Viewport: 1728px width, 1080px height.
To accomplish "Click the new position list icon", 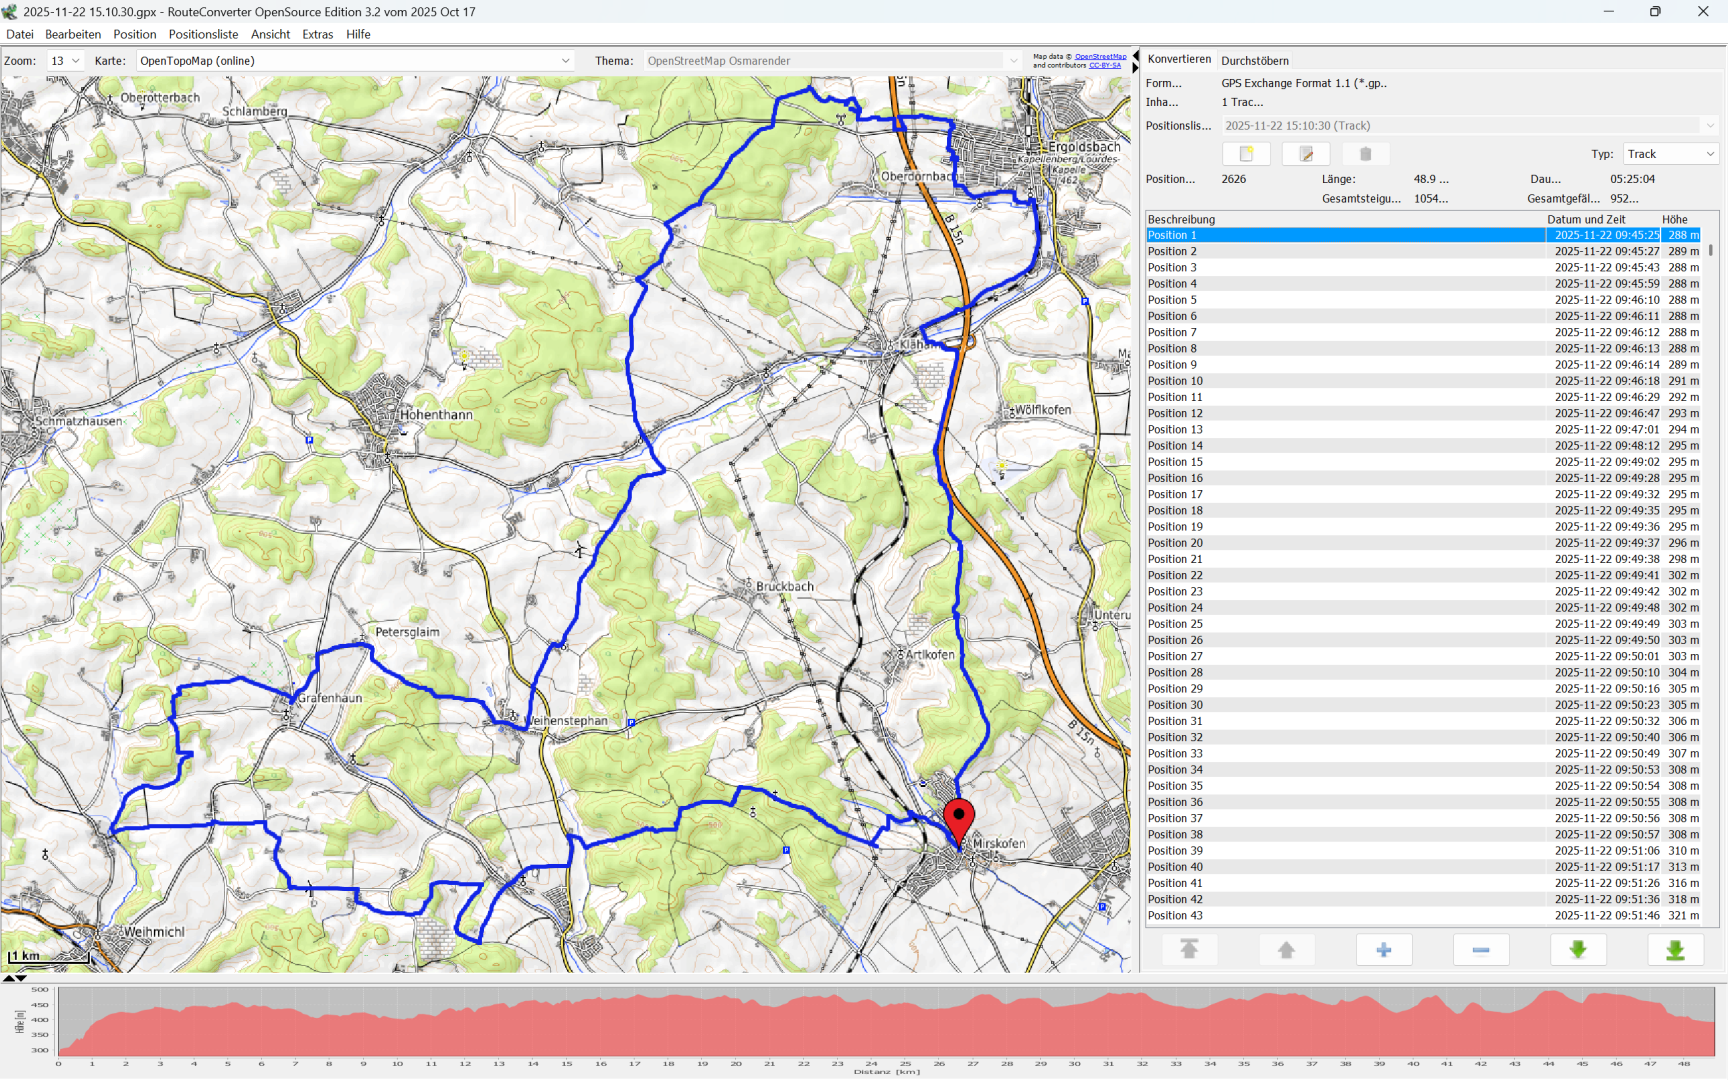I will click(1246, 154).
